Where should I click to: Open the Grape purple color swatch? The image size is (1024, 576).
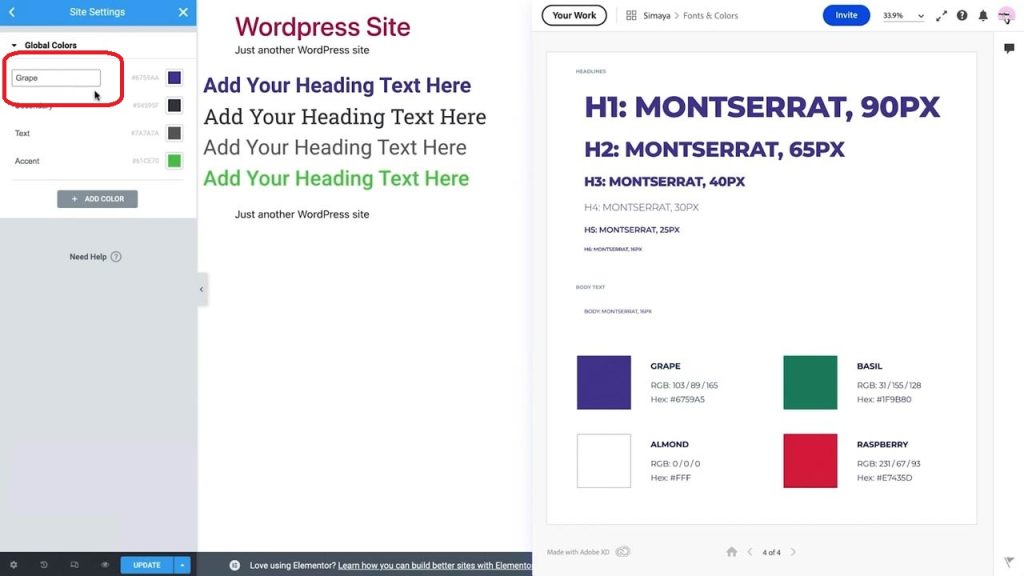174,78
